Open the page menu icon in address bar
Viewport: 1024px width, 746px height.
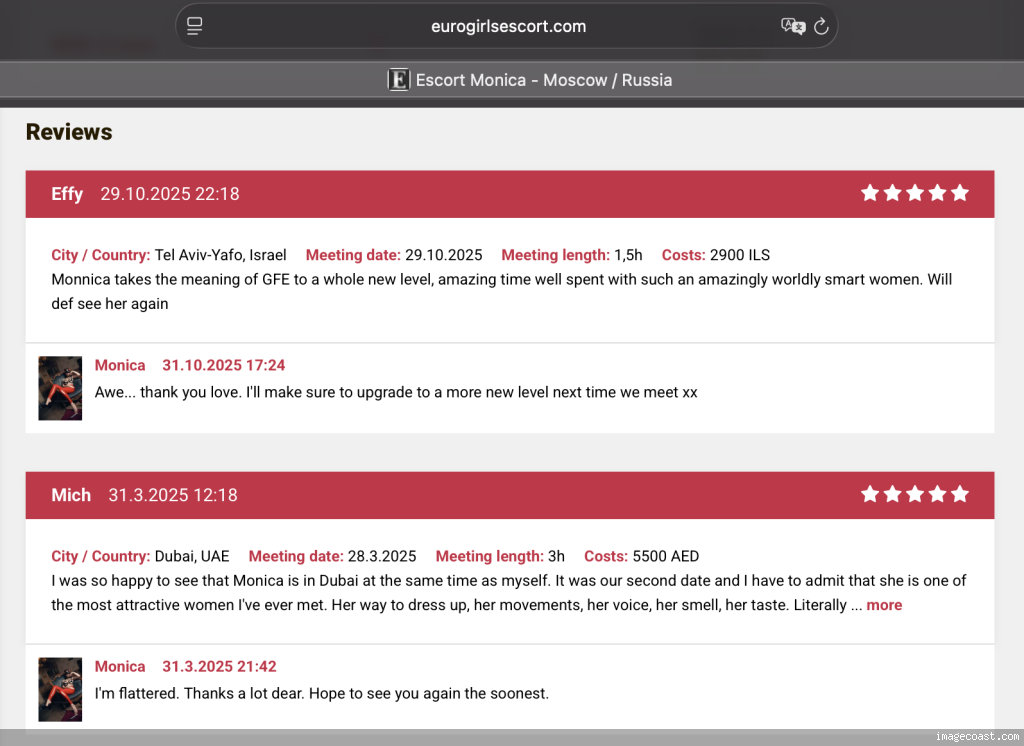pyautogui.click(x=195, y=27)
